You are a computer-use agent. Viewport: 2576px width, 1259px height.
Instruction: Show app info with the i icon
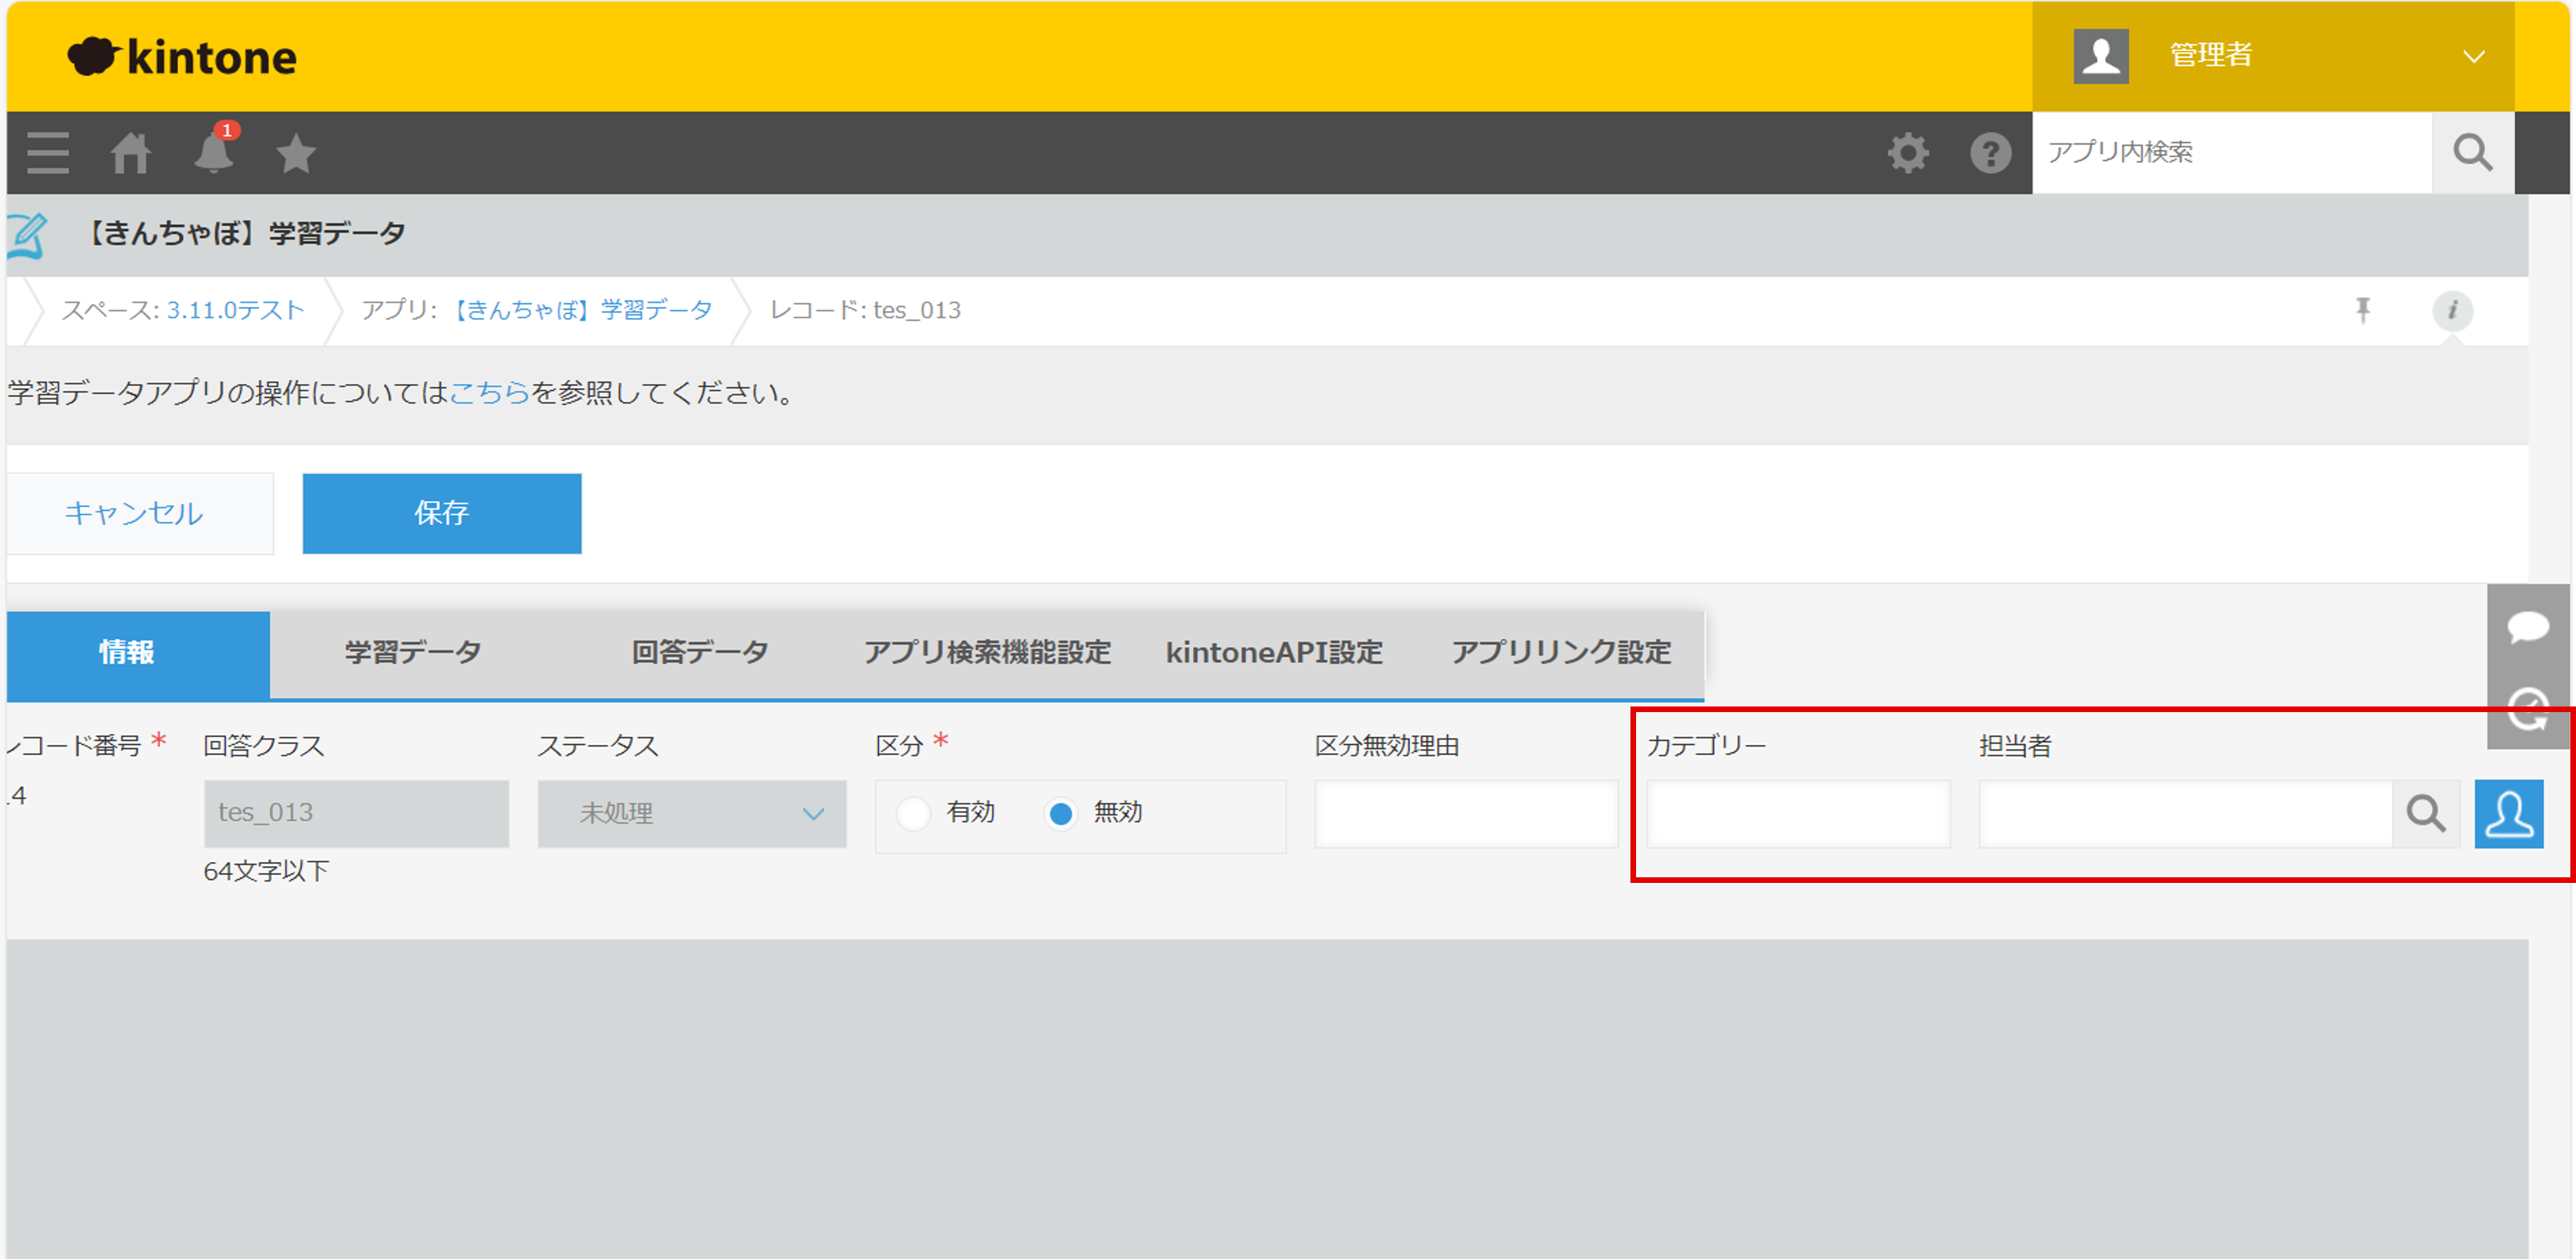tap(2452, 310)
